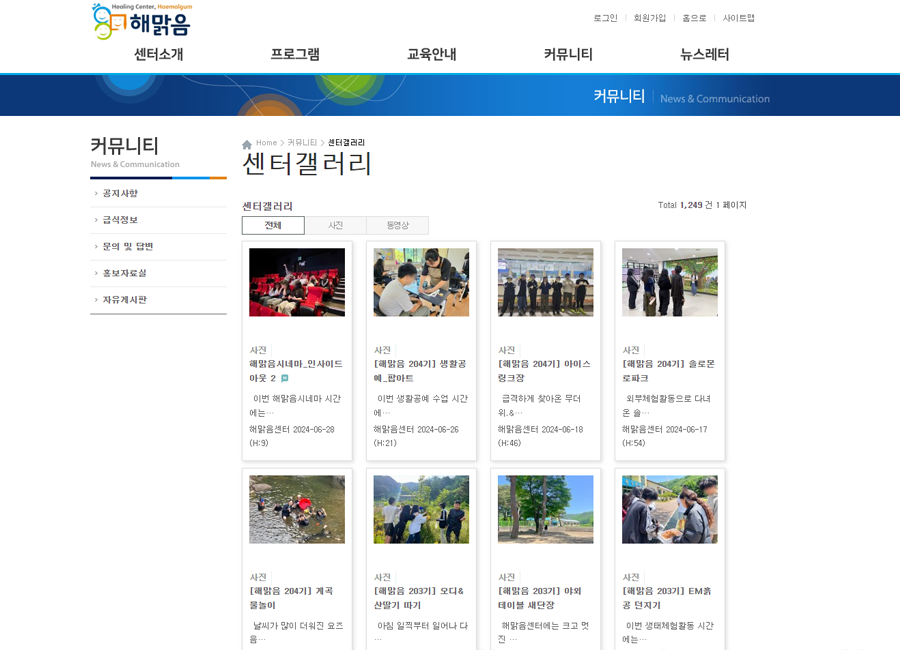Image resolution: width=900 pixels, height=650 pixels.
Task: Open post title [해맑음 204기] 아이스링크장
Action: 544,371
